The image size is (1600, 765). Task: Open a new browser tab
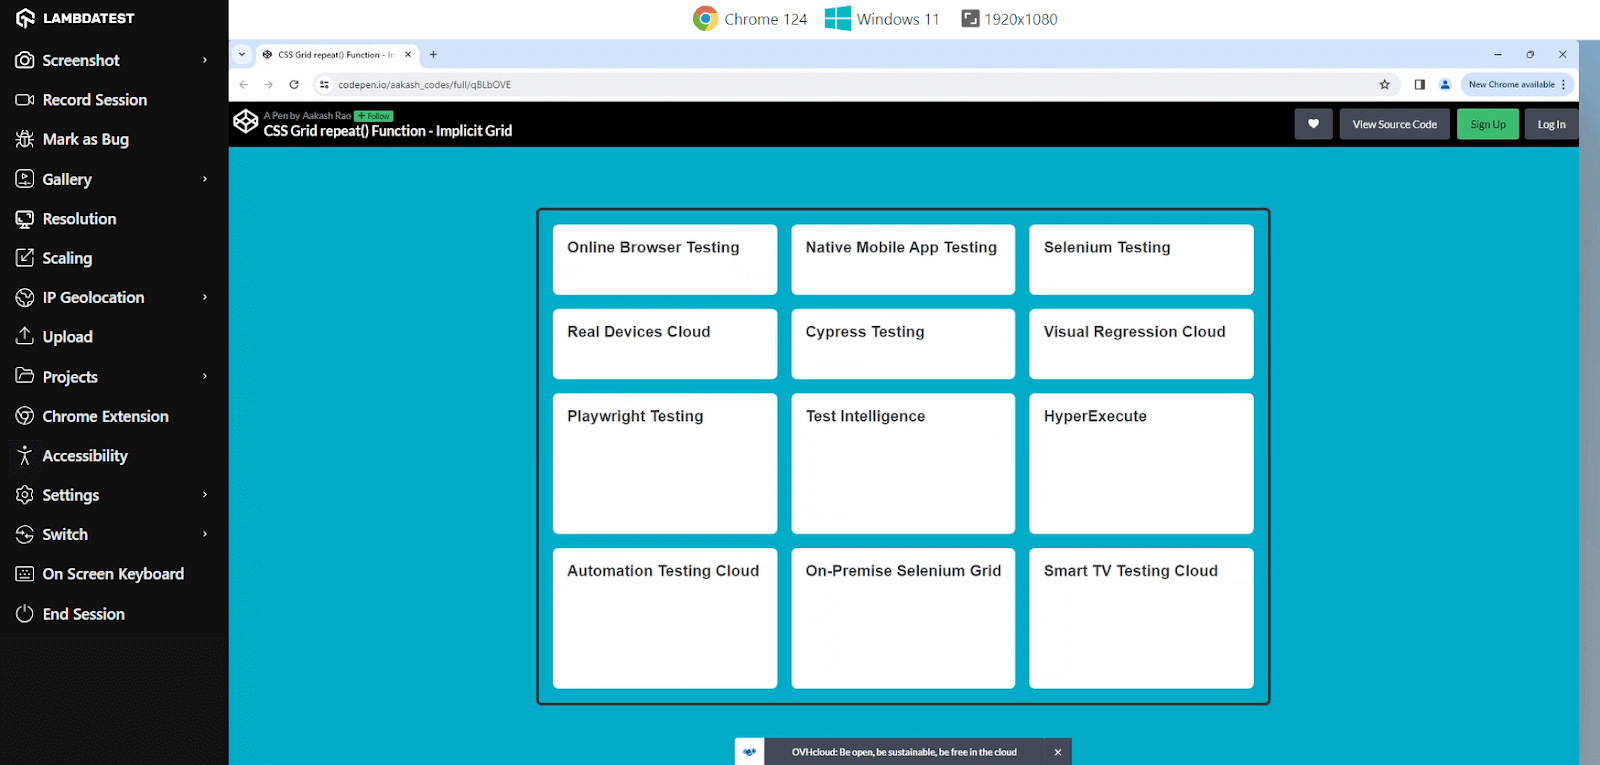click(x=433, y=55)
